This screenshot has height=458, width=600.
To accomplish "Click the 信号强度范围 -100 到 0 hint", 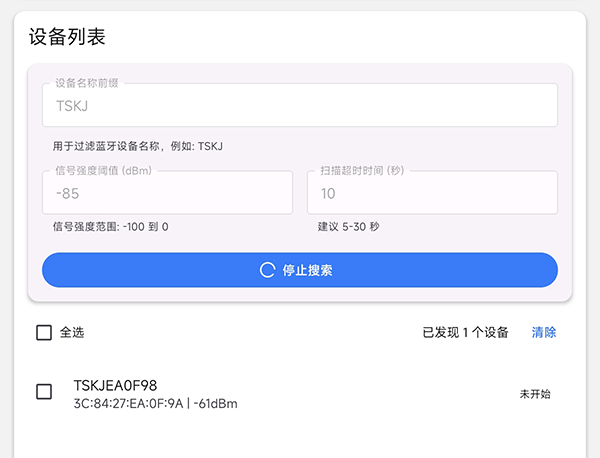I will tap(110, 227).
